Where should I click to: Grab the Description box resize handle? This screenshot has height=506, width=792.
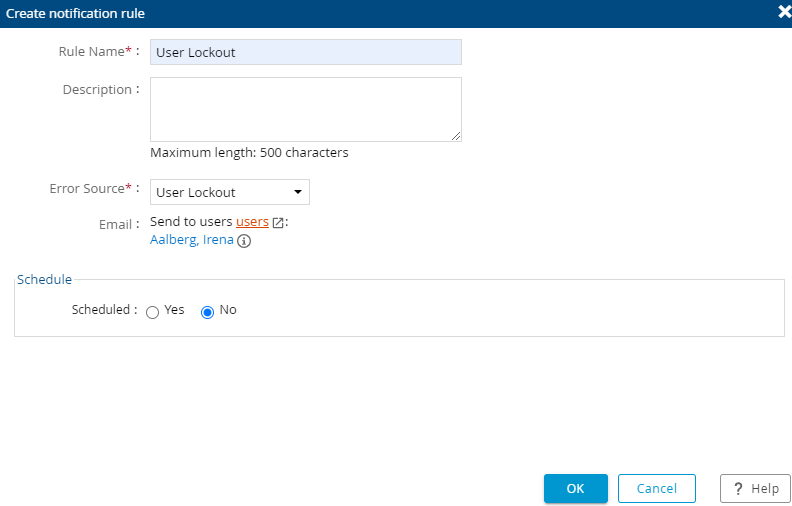click(x=456, y=136)
